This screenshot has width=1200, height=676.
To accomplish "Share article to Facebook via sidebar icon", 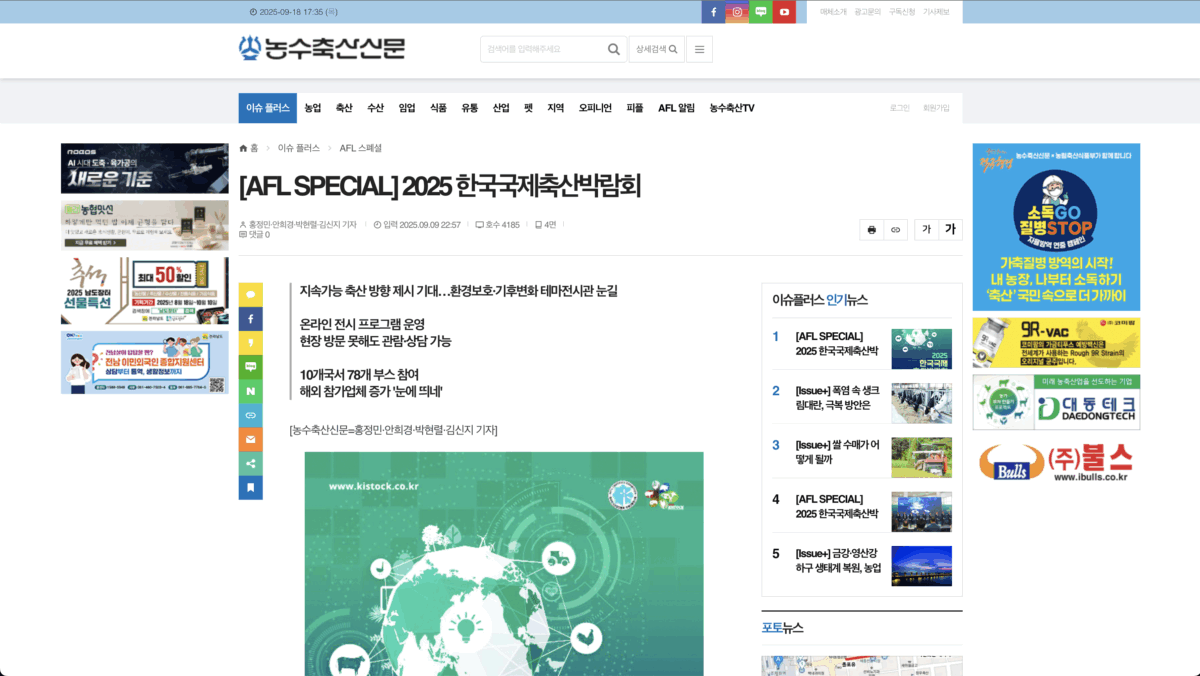I will (250, 318).
